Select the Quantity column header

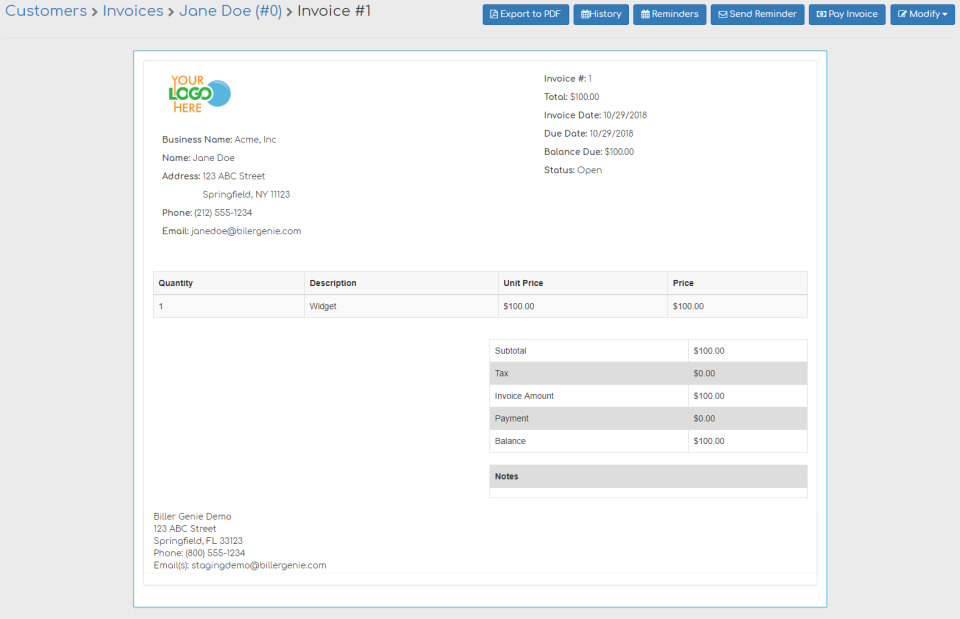tap(176, 283)
